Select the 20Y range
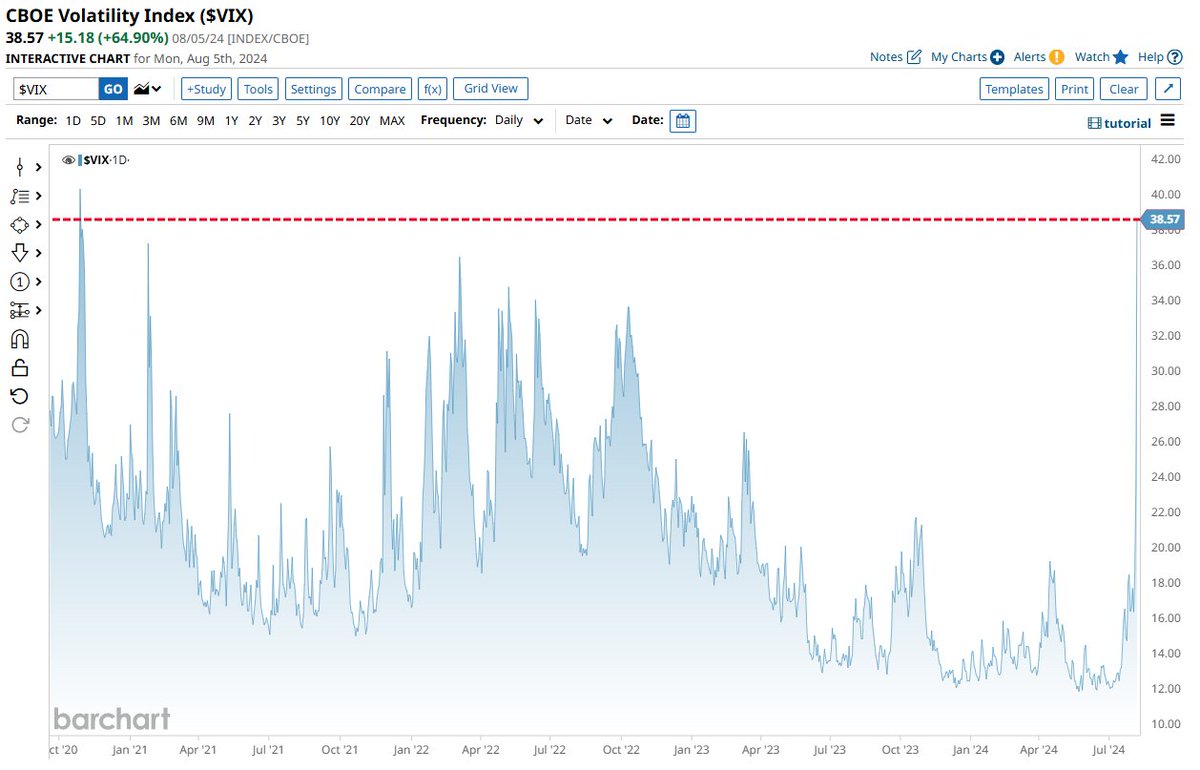The height and width of the screenshot is (770, 1200). click(x=360, y=120)
